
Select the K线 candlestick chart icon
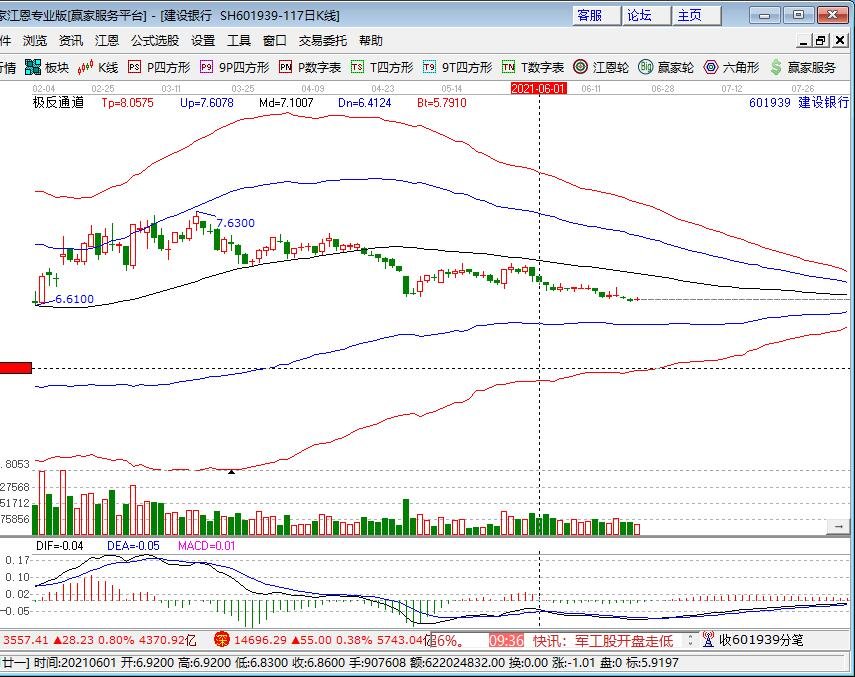pyautogui.click(x=85, y=68)
